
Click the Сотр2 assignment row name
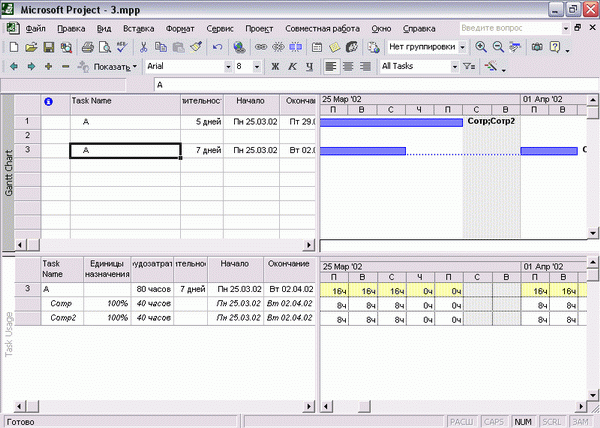pos(63,318)
